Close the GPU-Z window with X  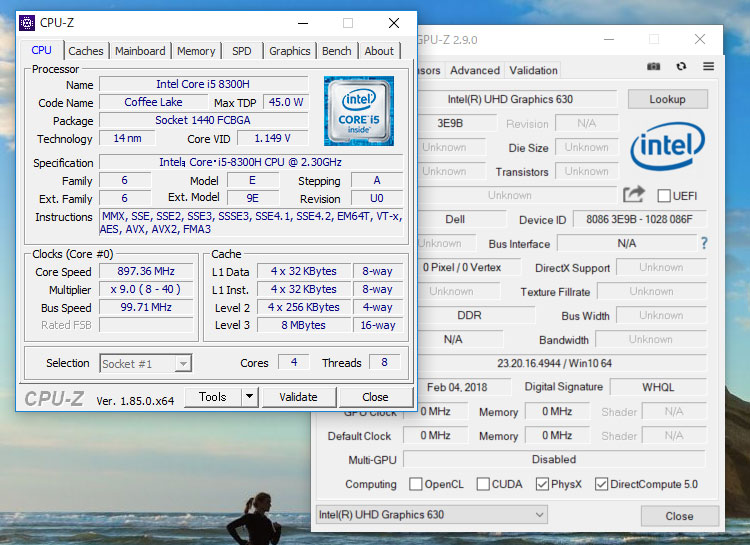pyautogui.click(x=700, y=39)
